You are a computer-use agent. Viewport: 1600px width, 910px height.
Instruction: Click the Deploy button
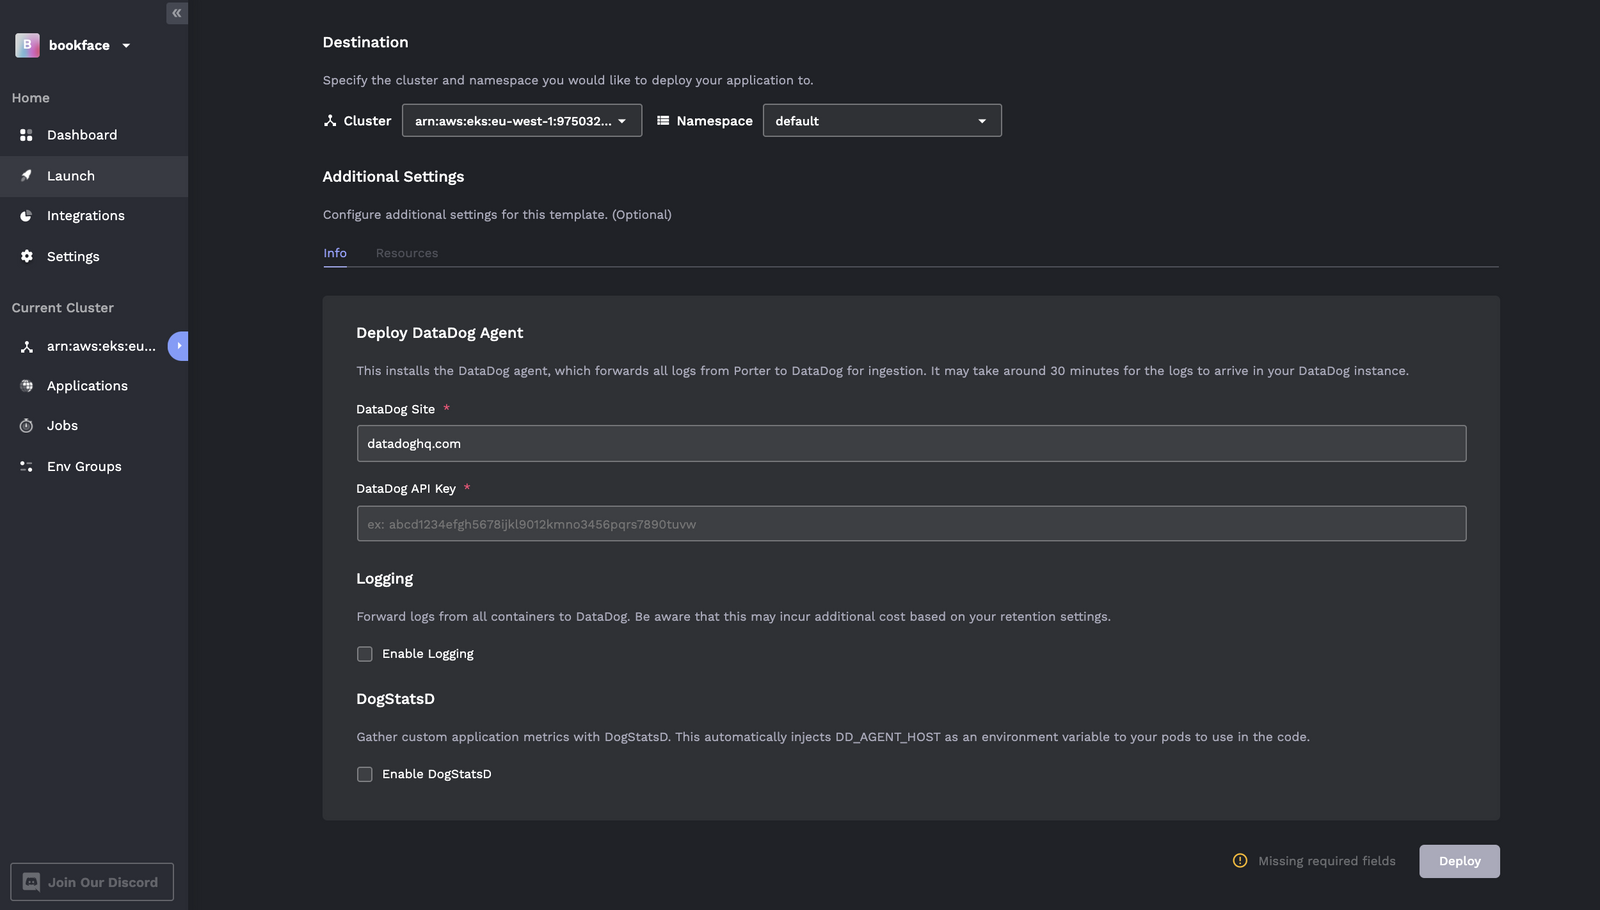click(x=1459, y=861)
